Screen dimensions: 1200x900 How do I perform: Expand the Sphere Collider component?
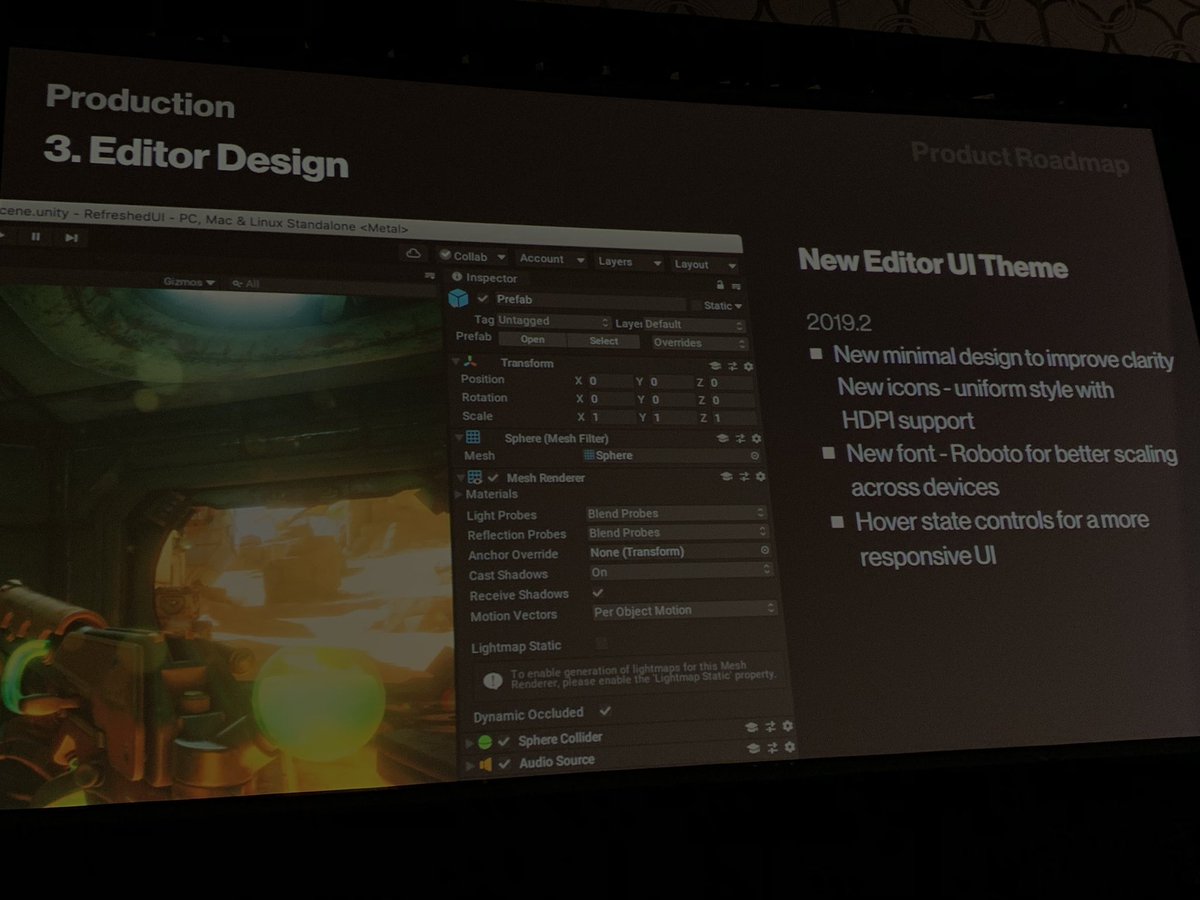pyautogui.click(x=470, y=742)
